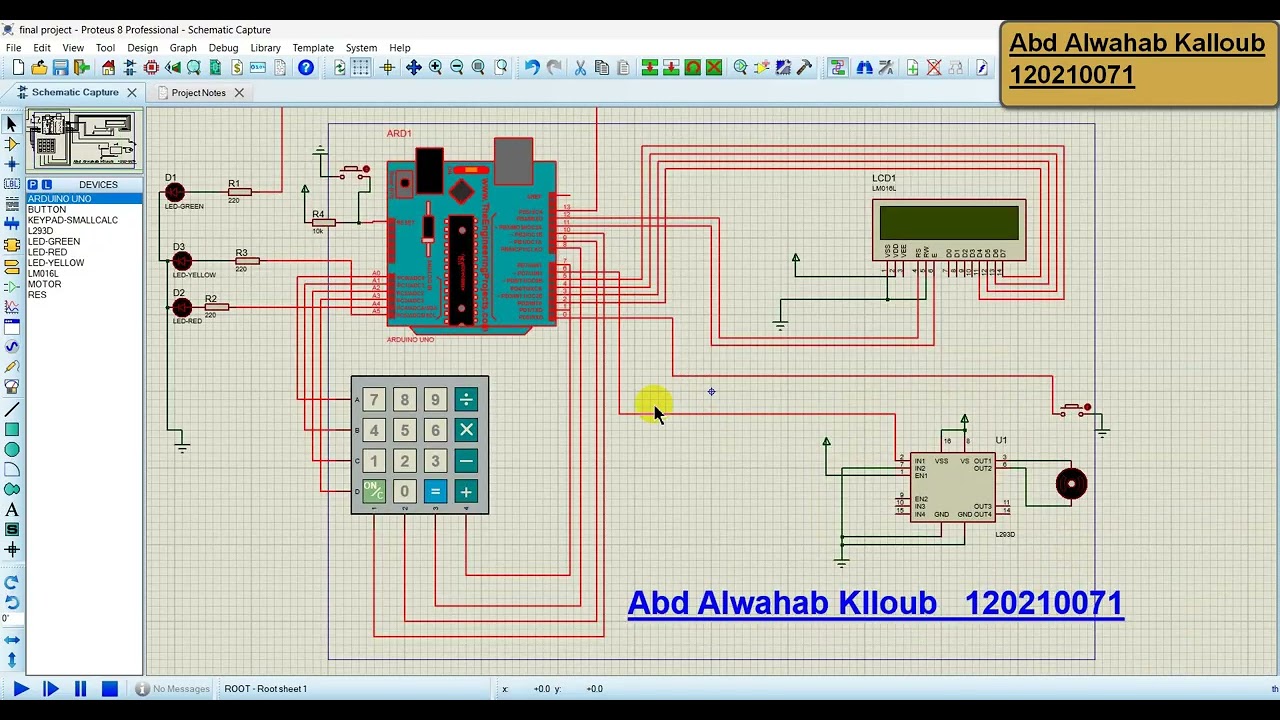Click the Copy to clipboard icon
The height and width of the screenshot is (720, 1280).
(x=602, y=68)
